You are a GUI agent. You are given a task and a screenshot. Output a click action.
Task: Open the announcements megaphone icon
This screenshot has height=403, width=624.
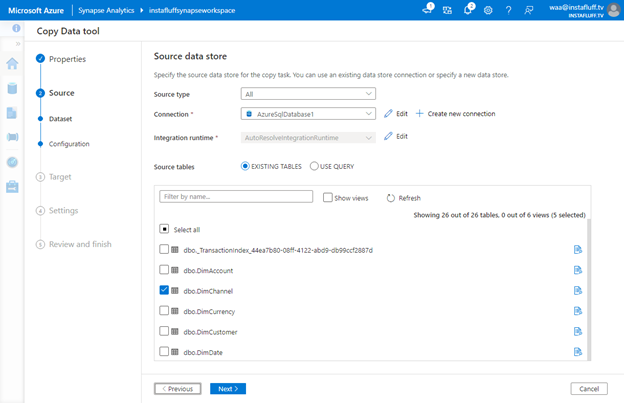coord(428,10)
